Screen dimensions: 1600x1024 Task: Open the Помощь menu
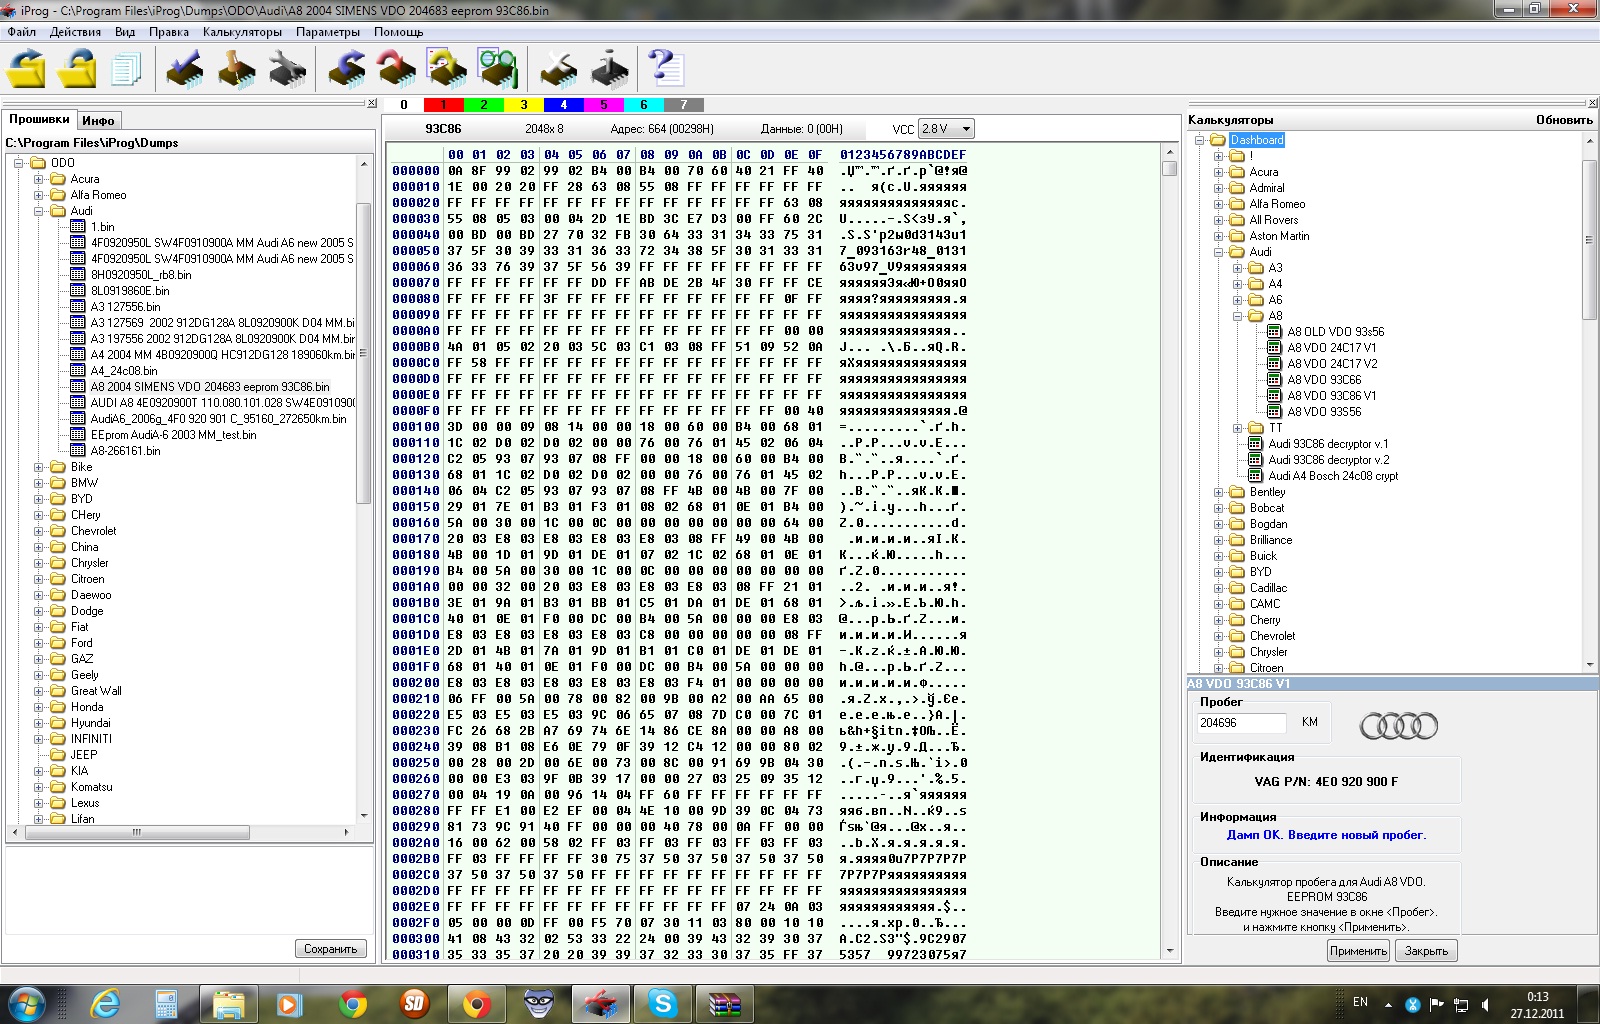point(399,32)
